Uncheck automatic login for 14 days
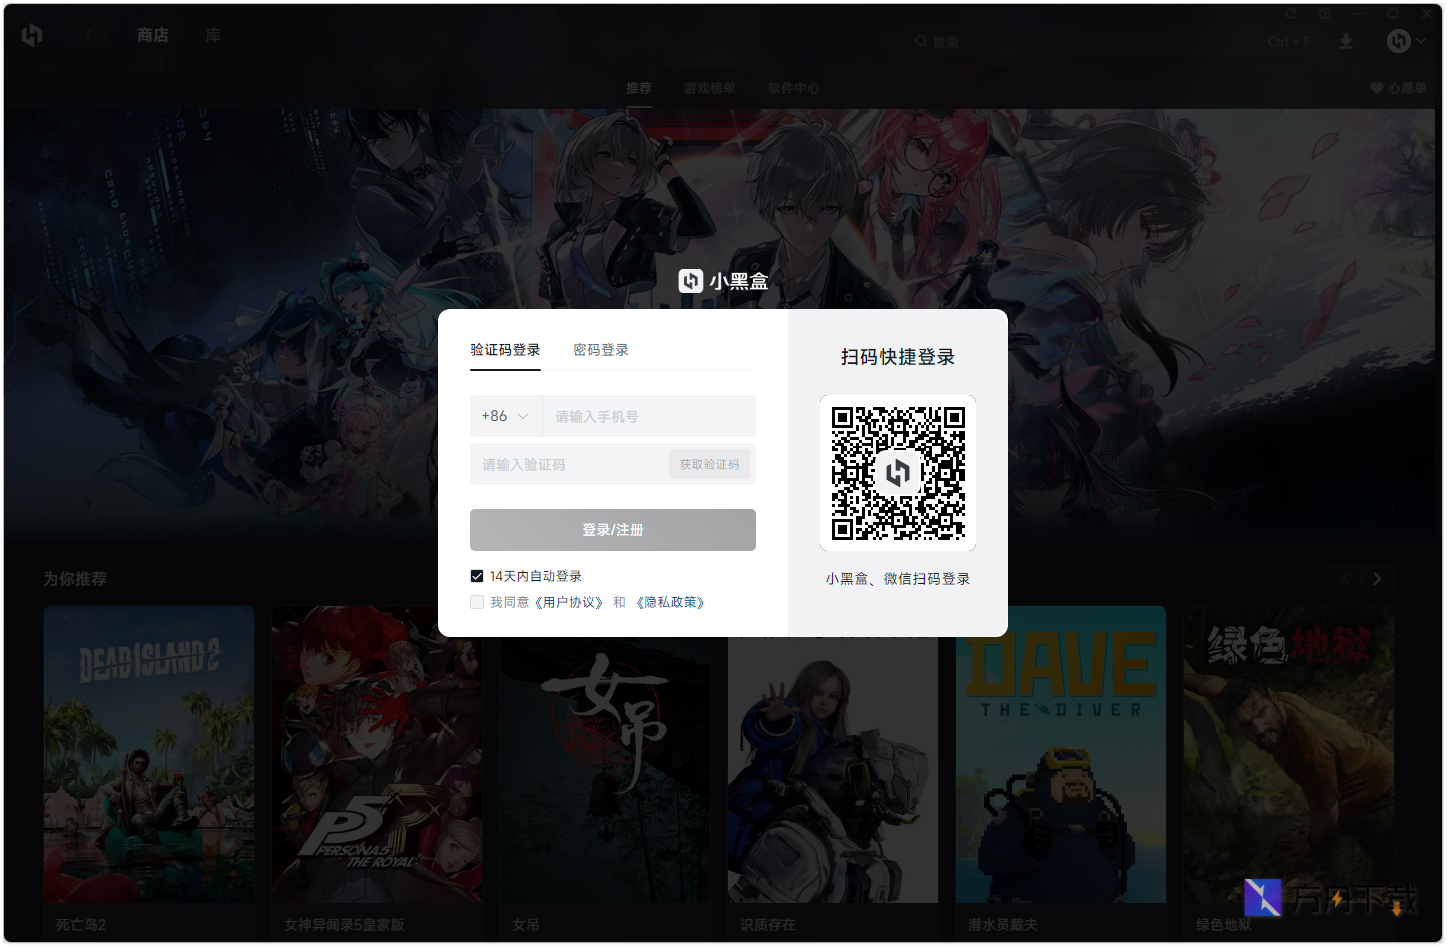This screenshot has height=947, width=1447. 477,575
